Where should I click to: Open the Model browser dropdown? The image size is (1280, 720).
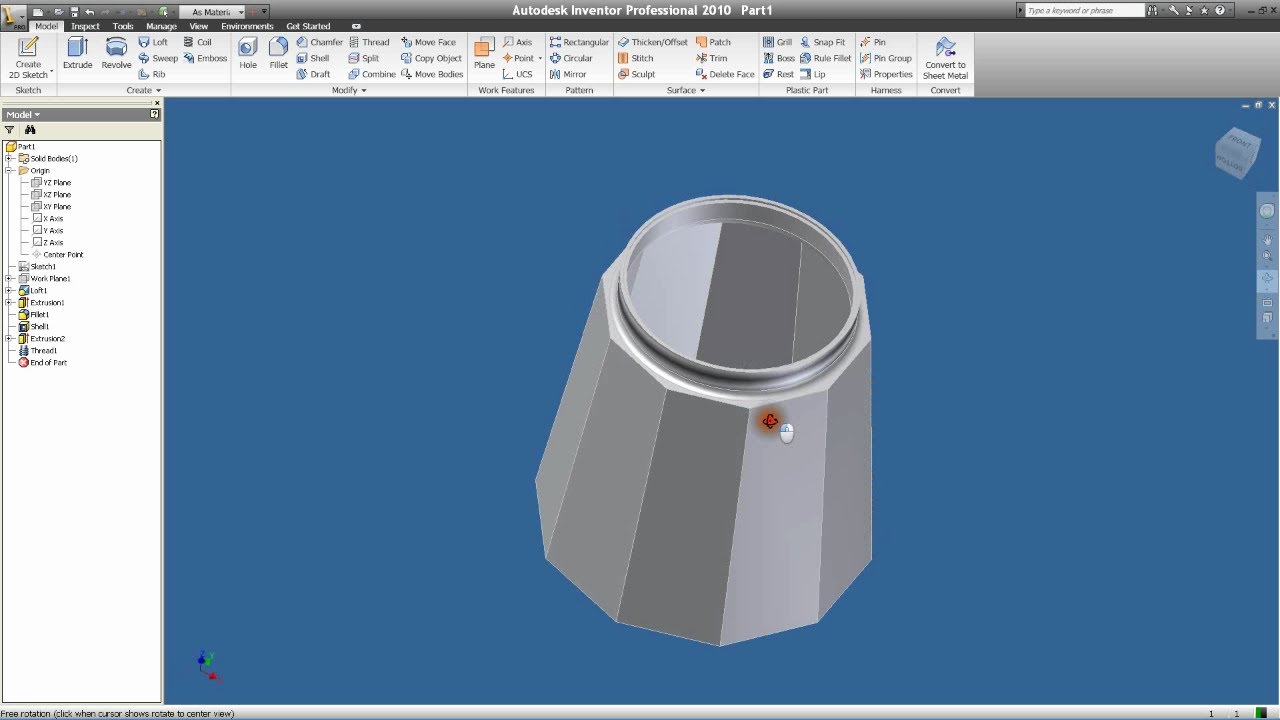[x=23, y=114]
